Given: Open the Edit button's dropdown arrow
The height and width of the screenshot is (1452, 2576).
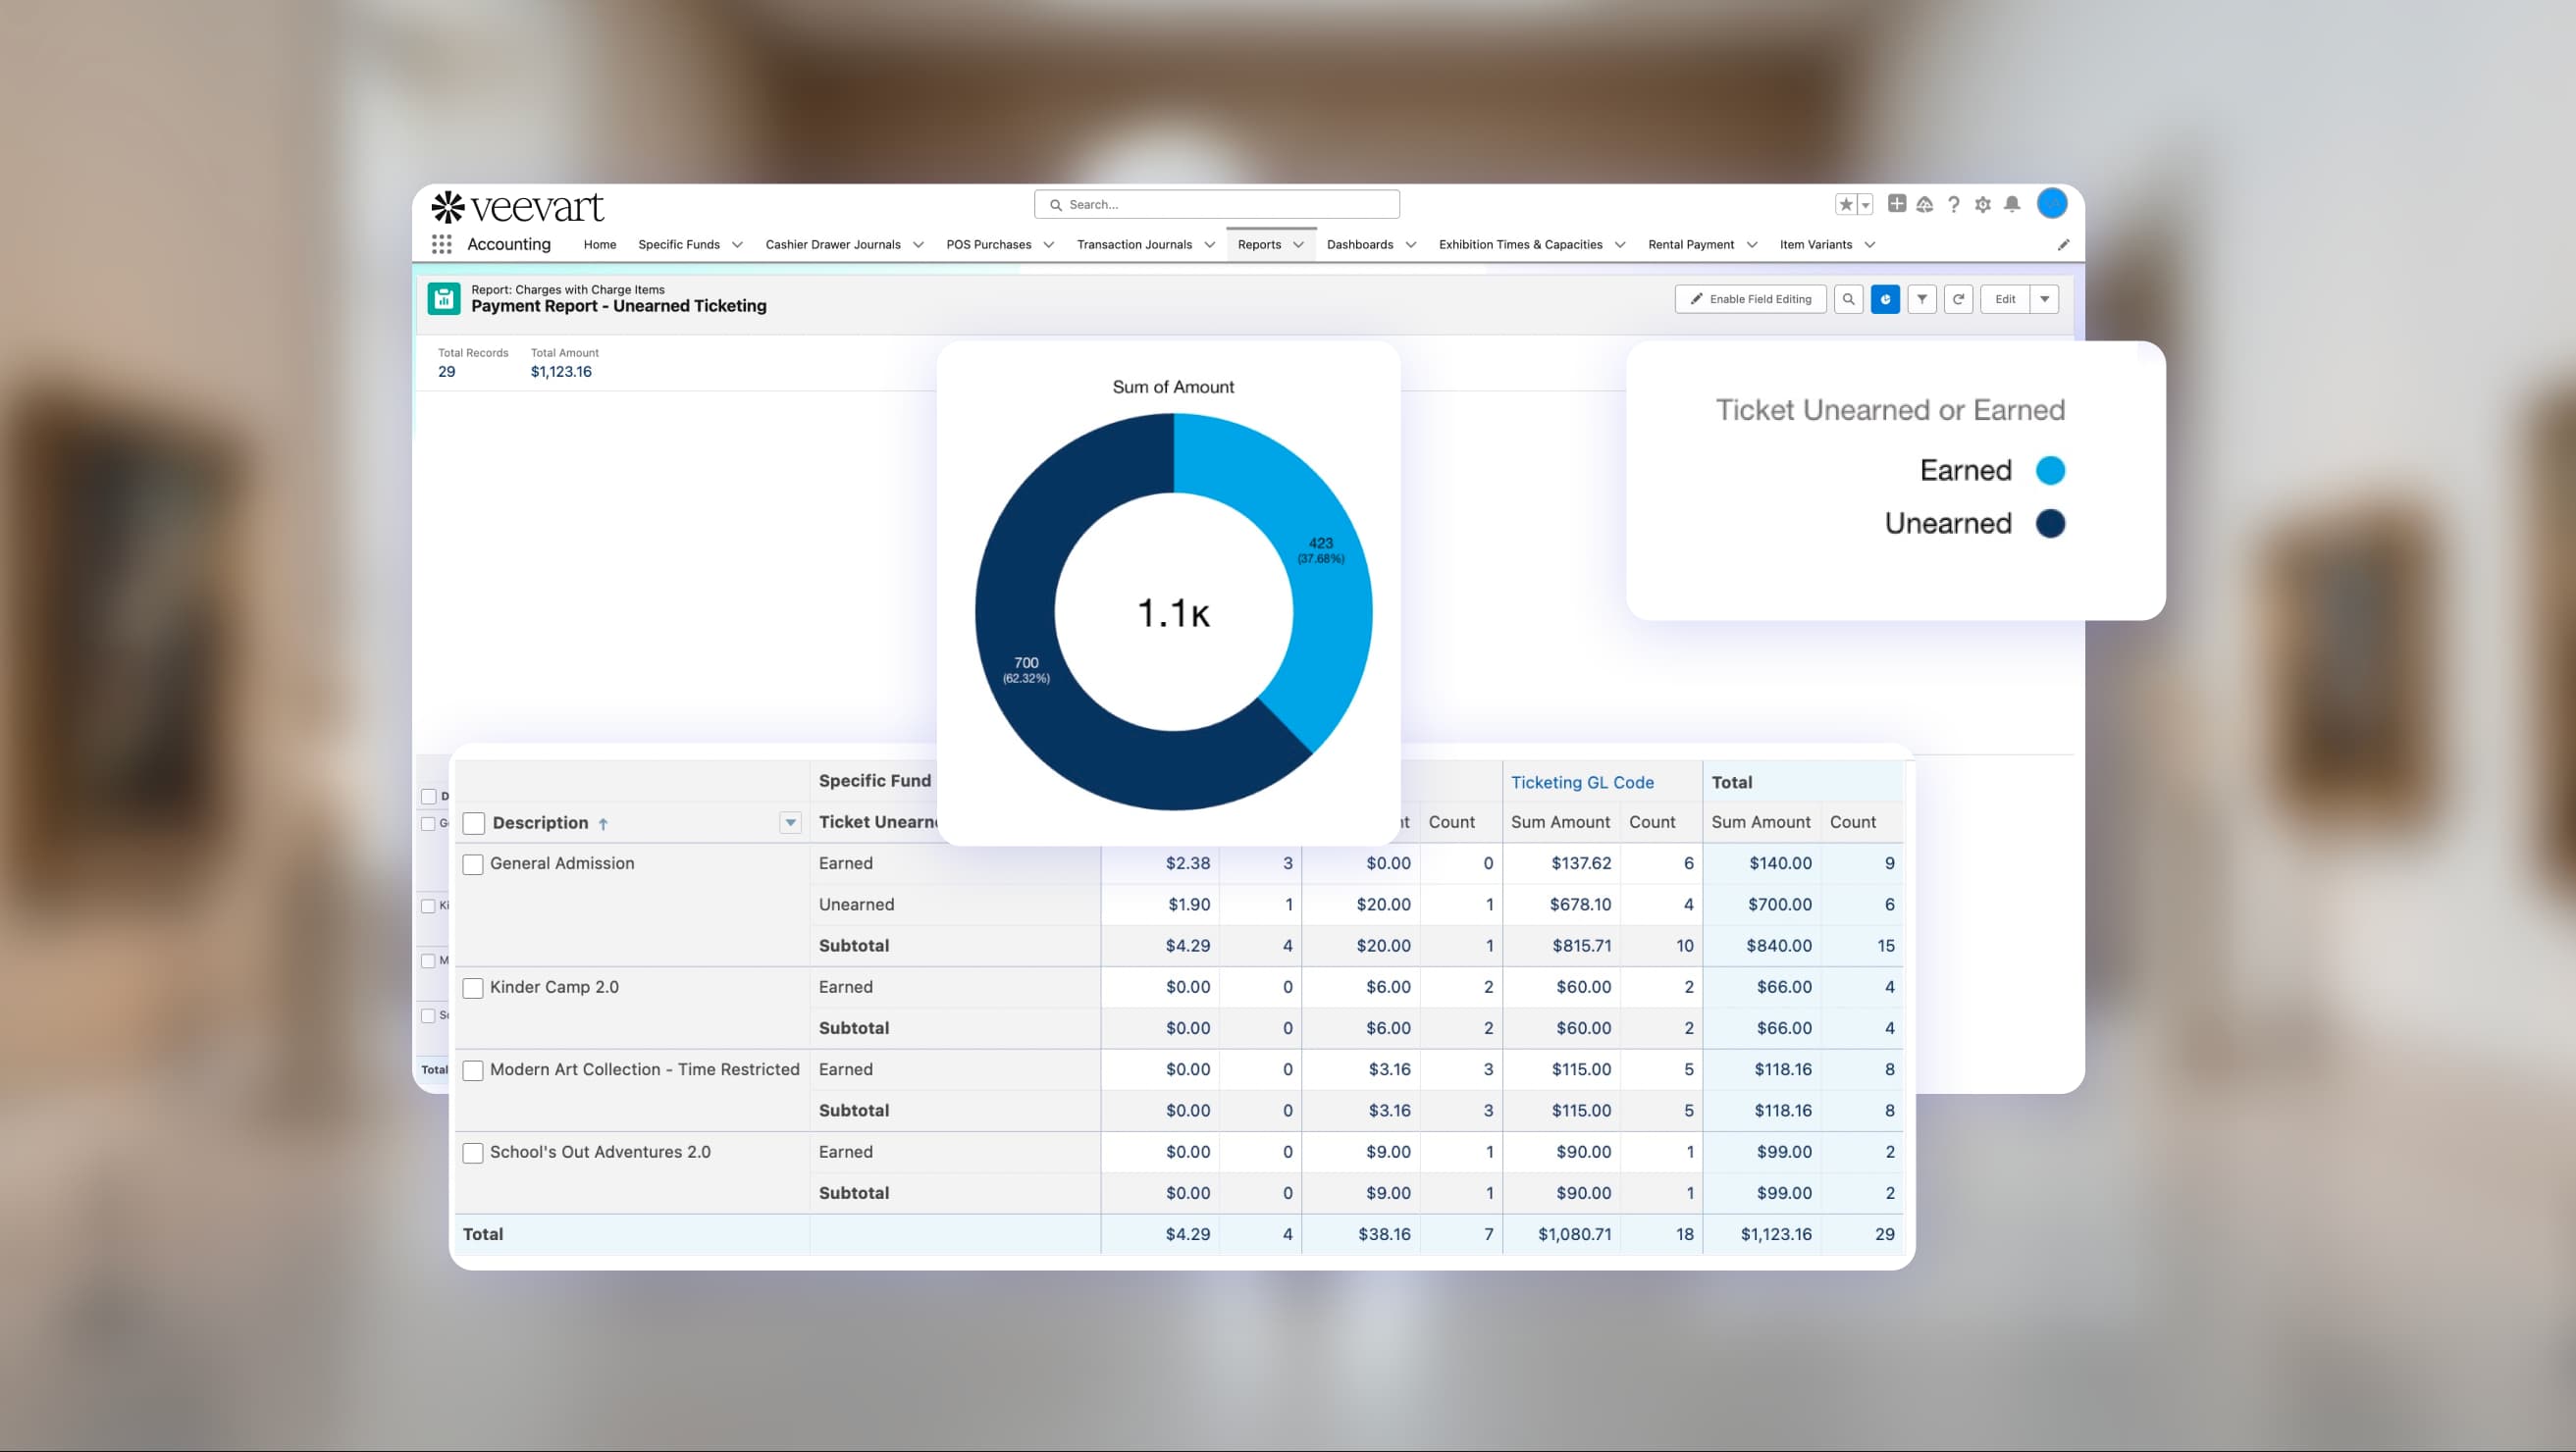Looking at the screenshot, I should (x=2044, y=299).
